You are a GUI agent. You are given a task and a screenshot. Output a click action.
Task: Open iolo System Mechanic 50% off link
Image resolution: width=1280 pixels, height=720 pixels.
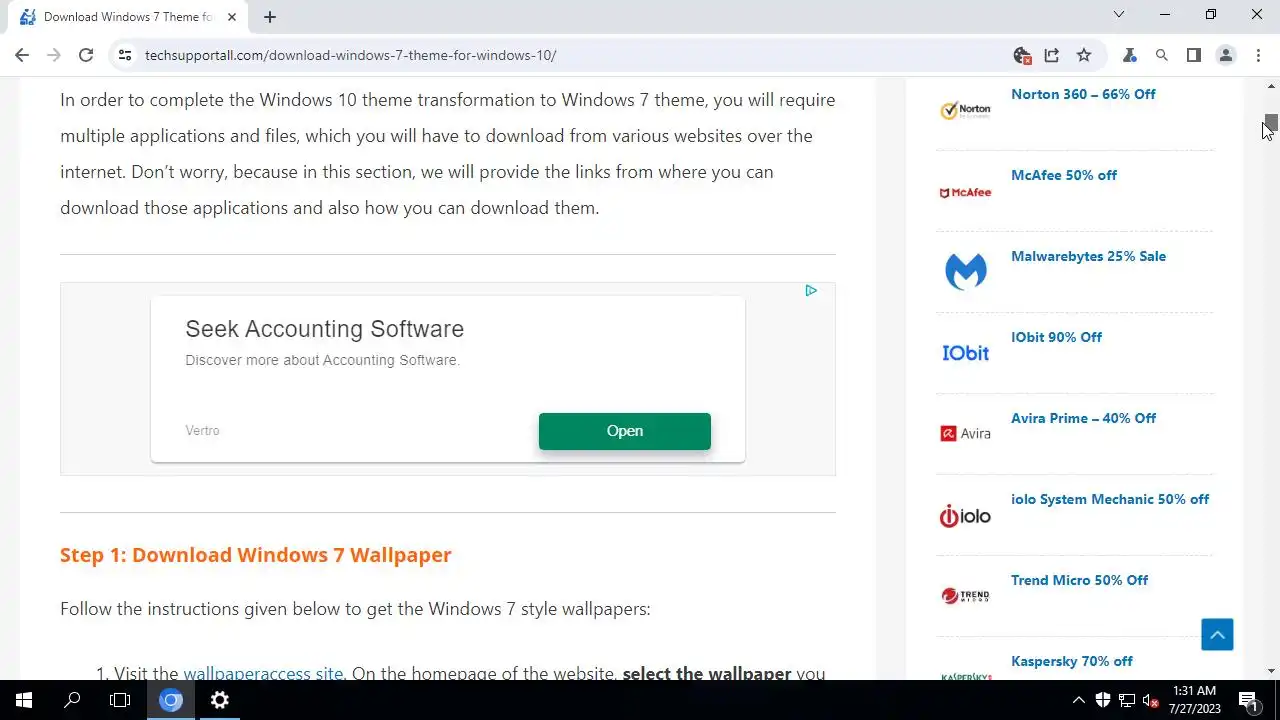pos(1110,499)
